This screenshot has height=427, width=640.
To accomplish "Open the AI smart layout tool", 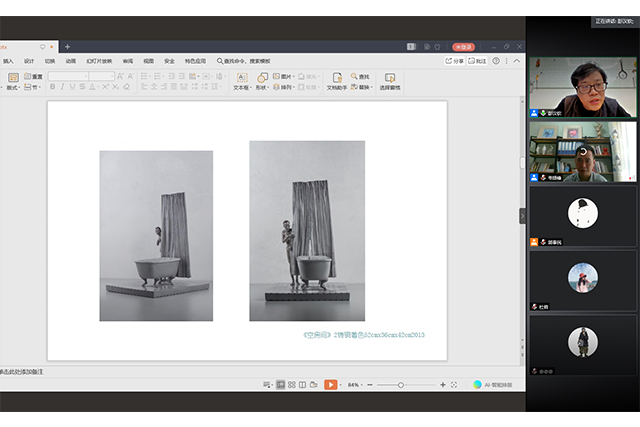I will (495, 384).
